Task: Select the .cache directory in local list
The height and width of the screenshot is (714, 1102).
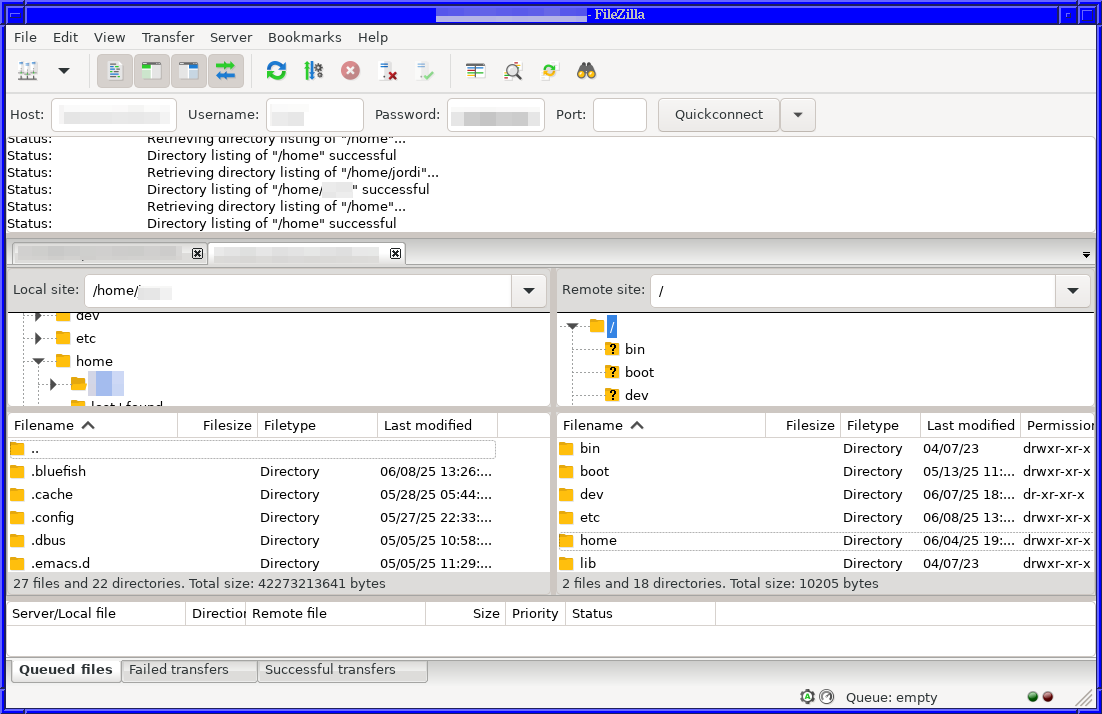Action: coord(253,495)
